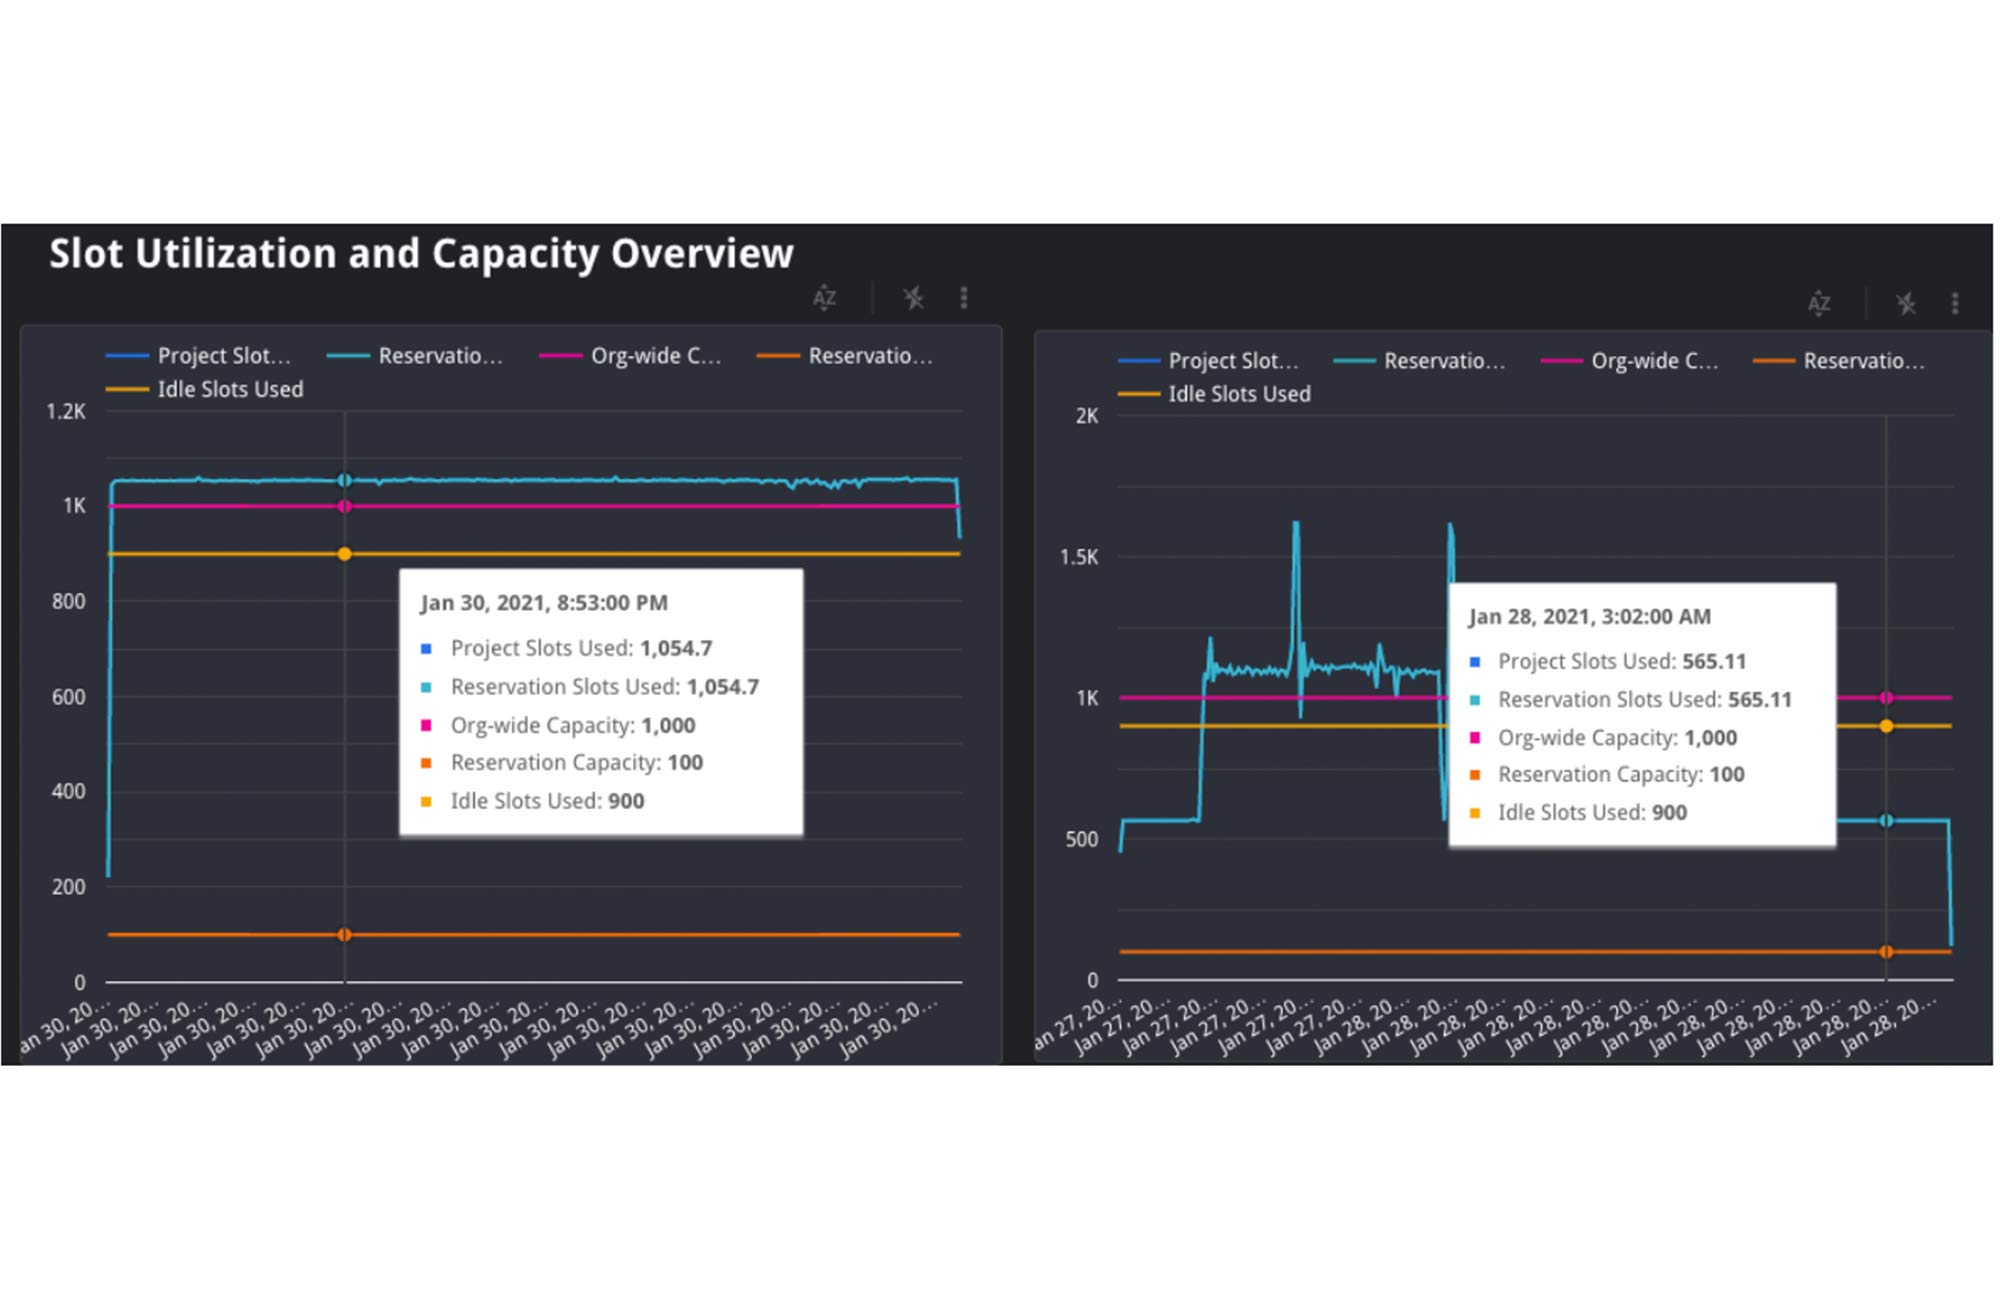Click the 2K y-axis label on right chart
Viewport: 2000px width, 1295px height.
point(1087,416)
